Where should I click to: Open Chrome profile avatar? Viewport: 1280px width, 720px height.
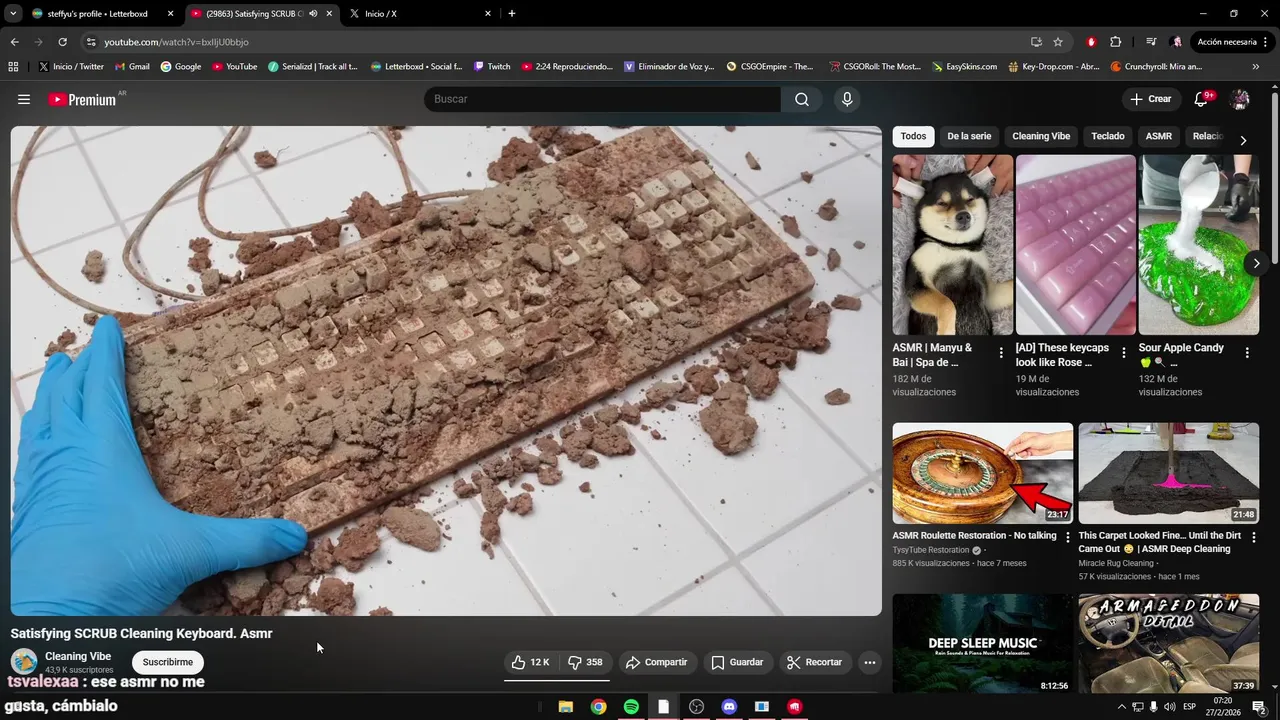pyautogui.click(x=1177, y=42)
